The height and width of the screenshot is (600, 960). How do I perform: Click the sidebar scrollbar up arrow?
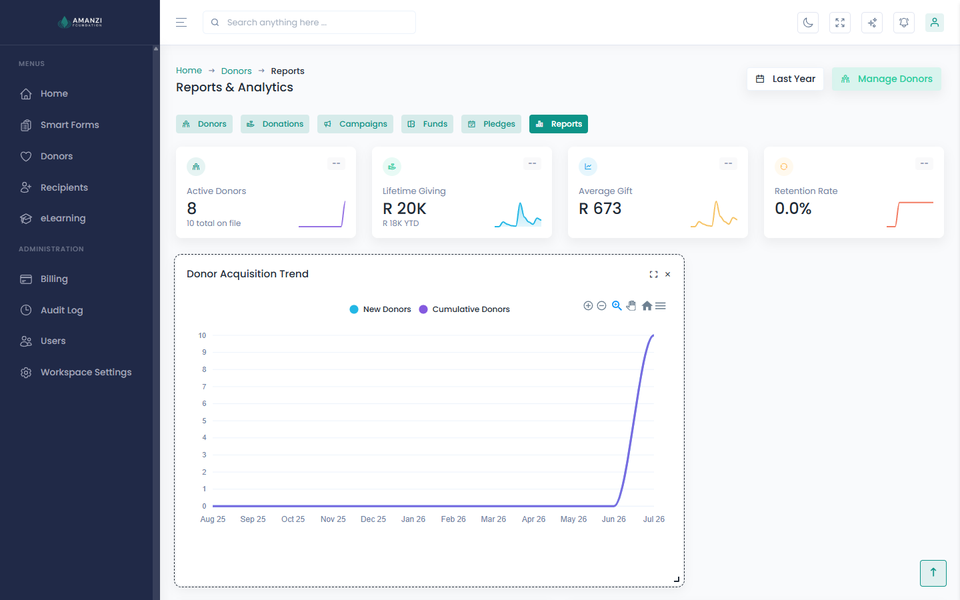[156, 49]
